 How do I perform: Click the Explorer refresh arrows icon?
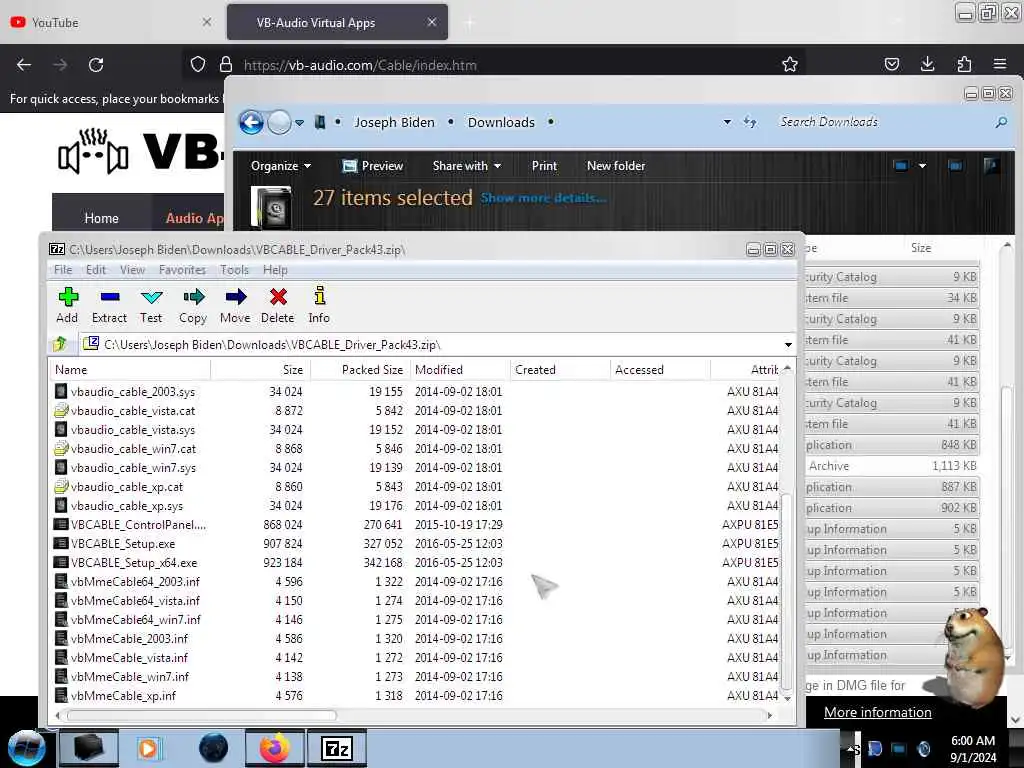750,122
